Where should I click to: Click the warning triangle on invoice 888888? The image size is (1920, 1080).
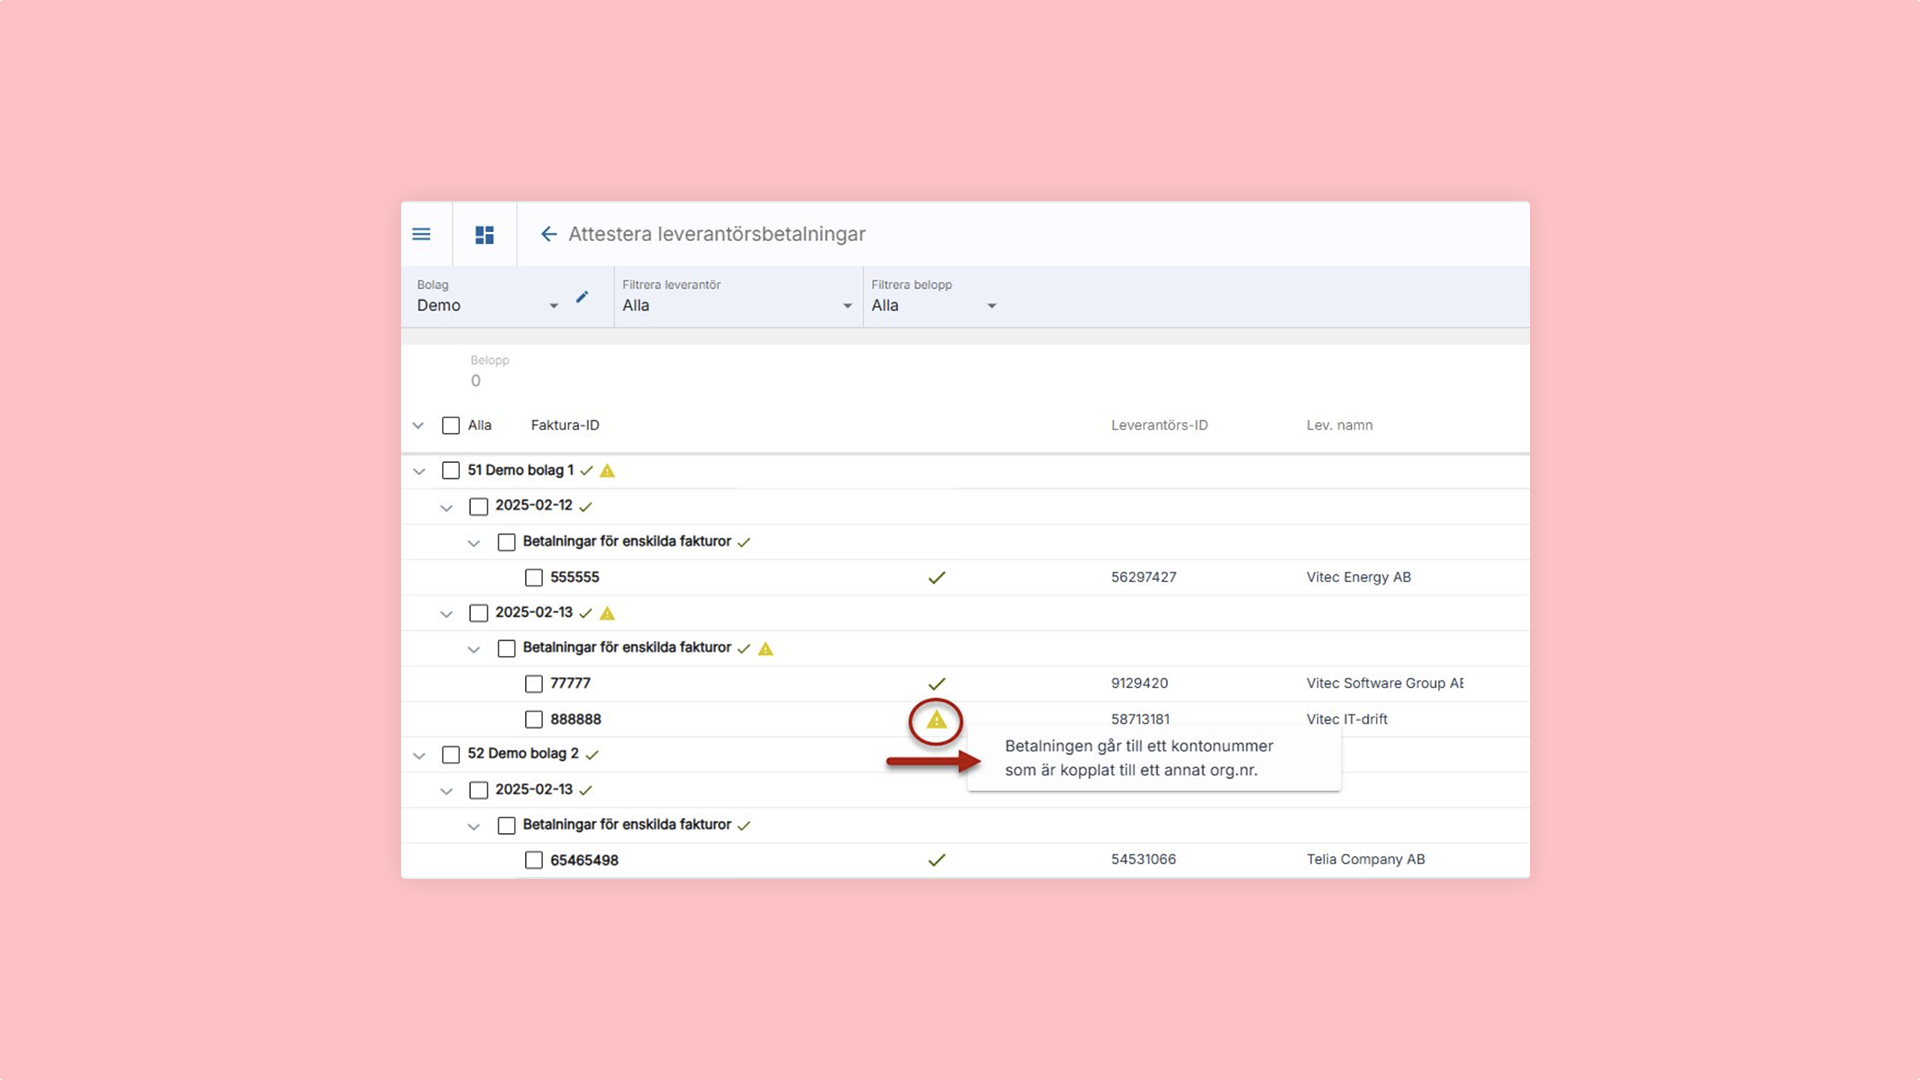pyautogui.click(x=936, y=720)
